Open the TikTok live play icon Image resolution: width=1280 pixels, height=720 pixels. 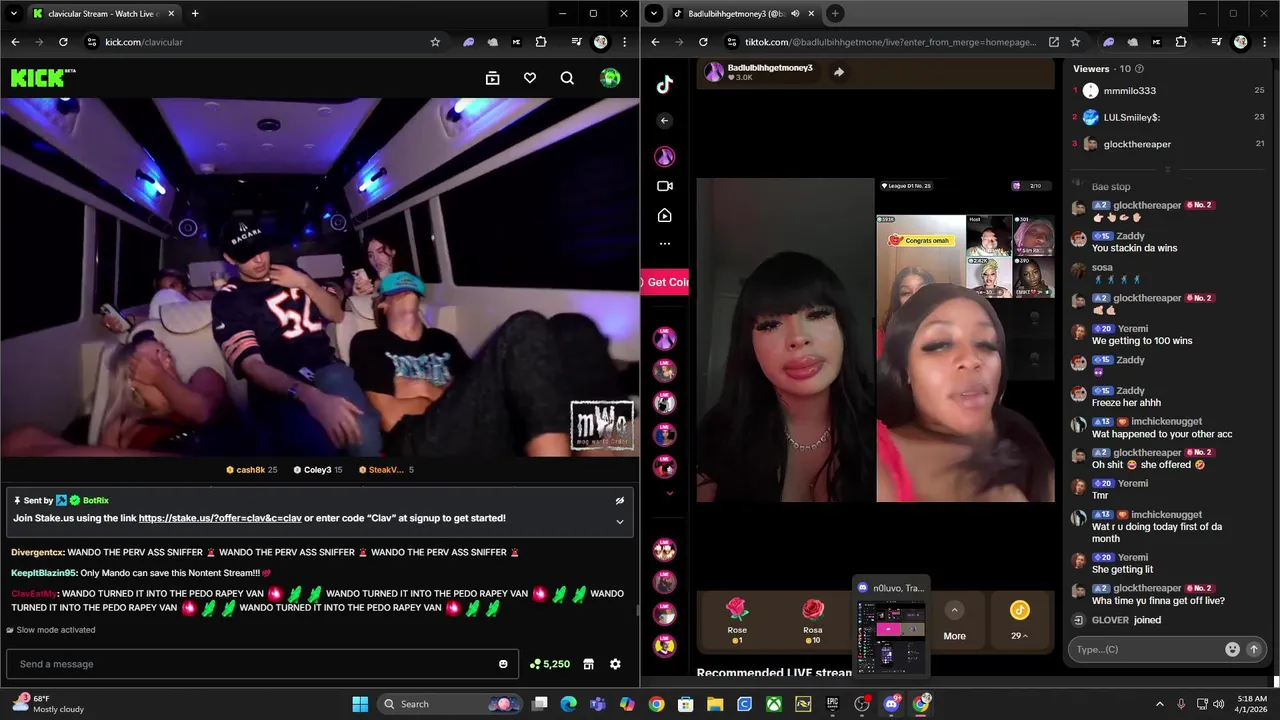coord(665,215)
